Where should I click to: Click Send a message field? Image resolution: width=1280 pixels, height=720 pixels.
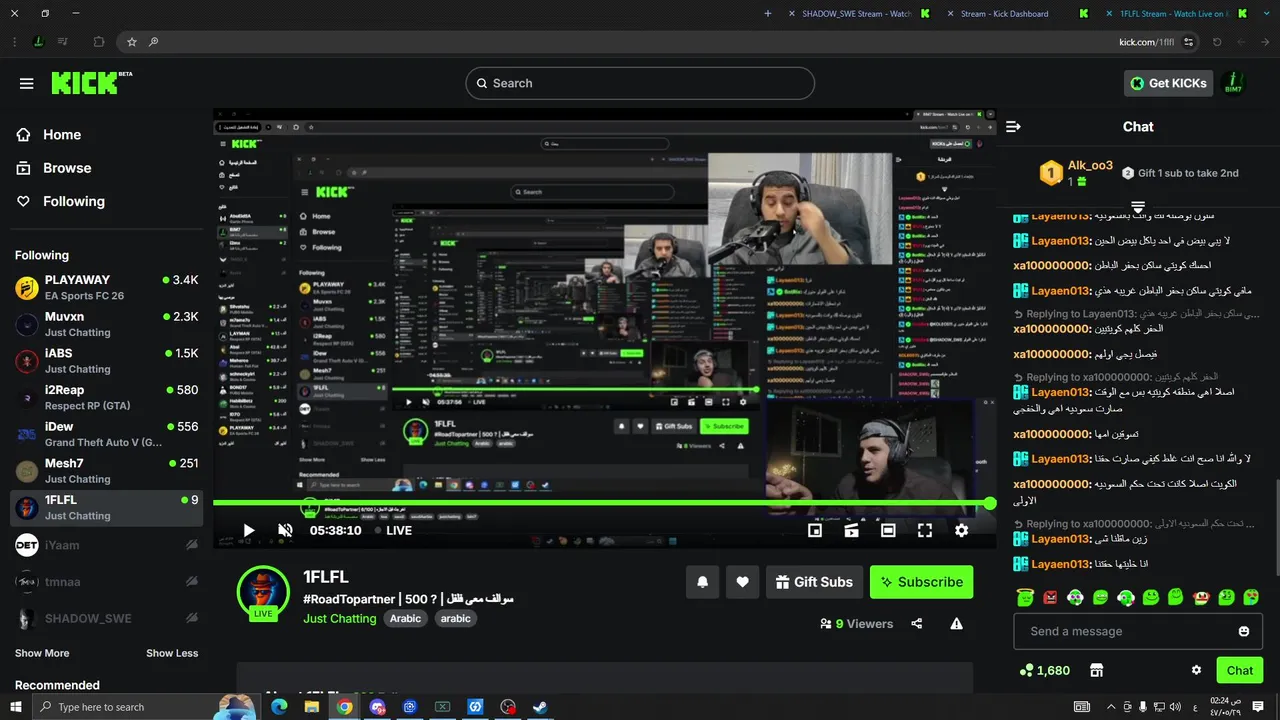1138,631
